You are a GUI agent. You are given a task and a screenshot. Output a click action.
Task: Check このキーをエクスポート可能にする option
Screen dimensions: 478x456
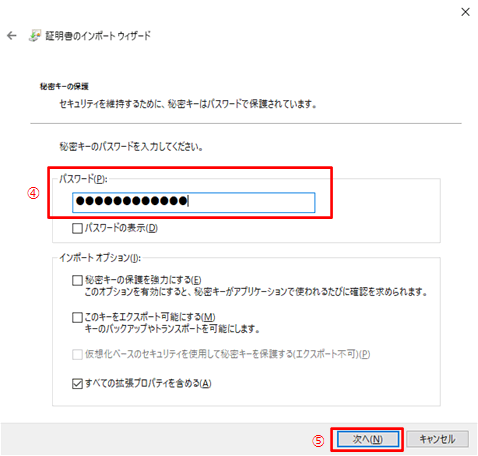tap(77, 317)
